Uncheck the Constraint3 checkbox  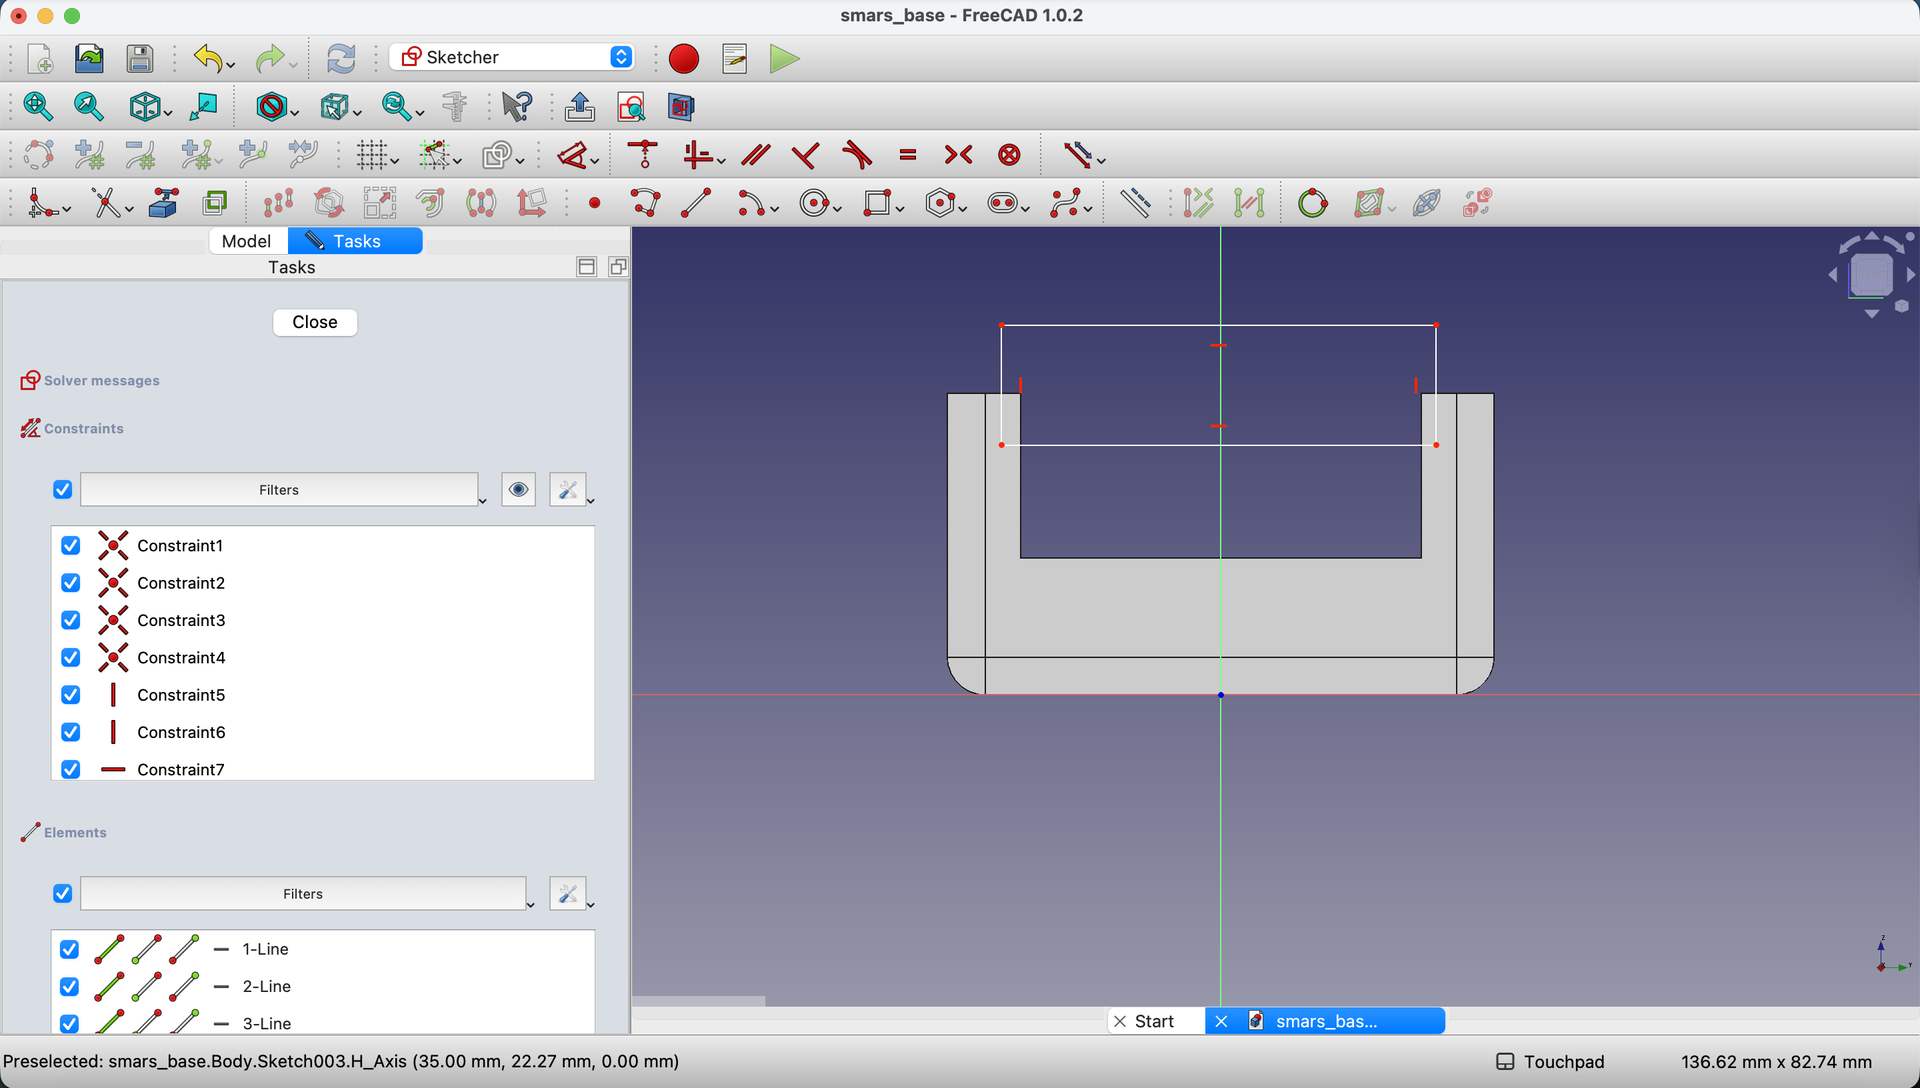point(71,620)
